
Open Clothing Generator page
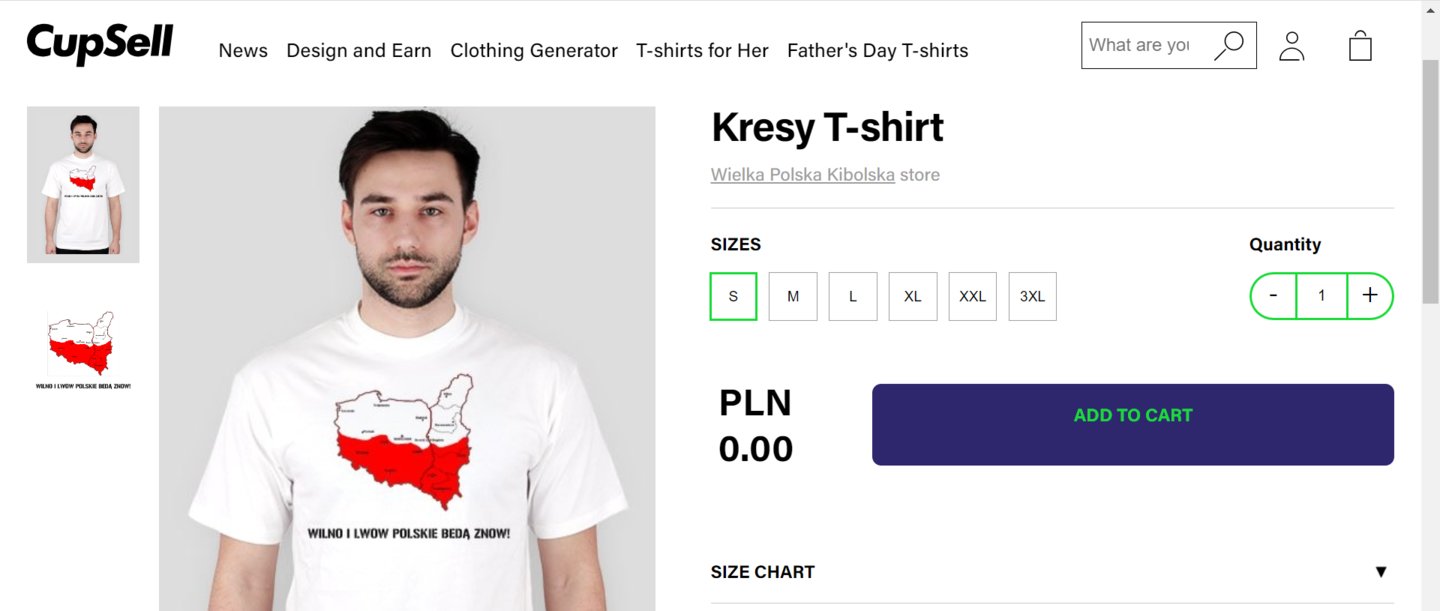[x=534, y=51]
